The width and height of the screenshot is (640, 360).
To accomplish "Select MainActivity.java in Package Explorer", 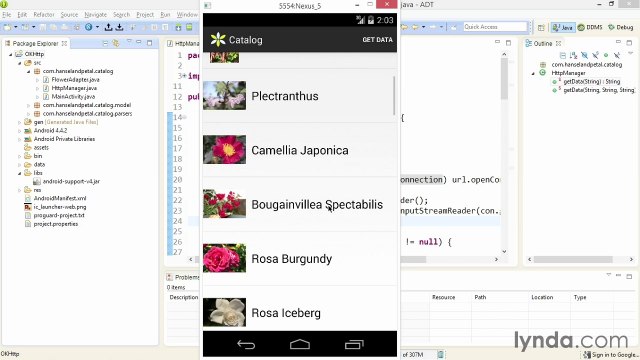I will click(x=73, y=97).
